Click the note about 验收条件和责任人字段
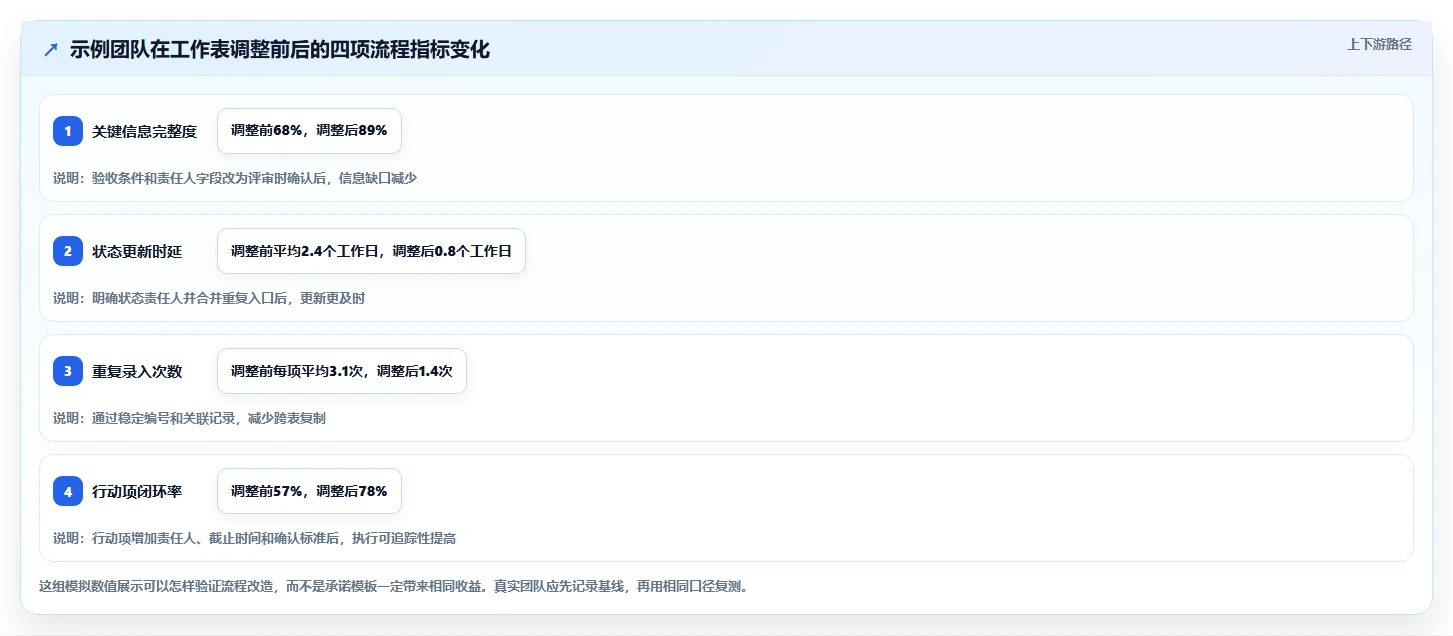This screenshot has width=1453, height=636. pyautogui.click(x=235, y=178)
